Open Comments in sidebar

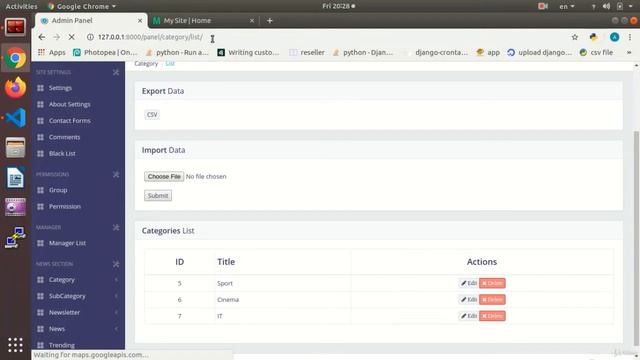click(x=64, y=137)
